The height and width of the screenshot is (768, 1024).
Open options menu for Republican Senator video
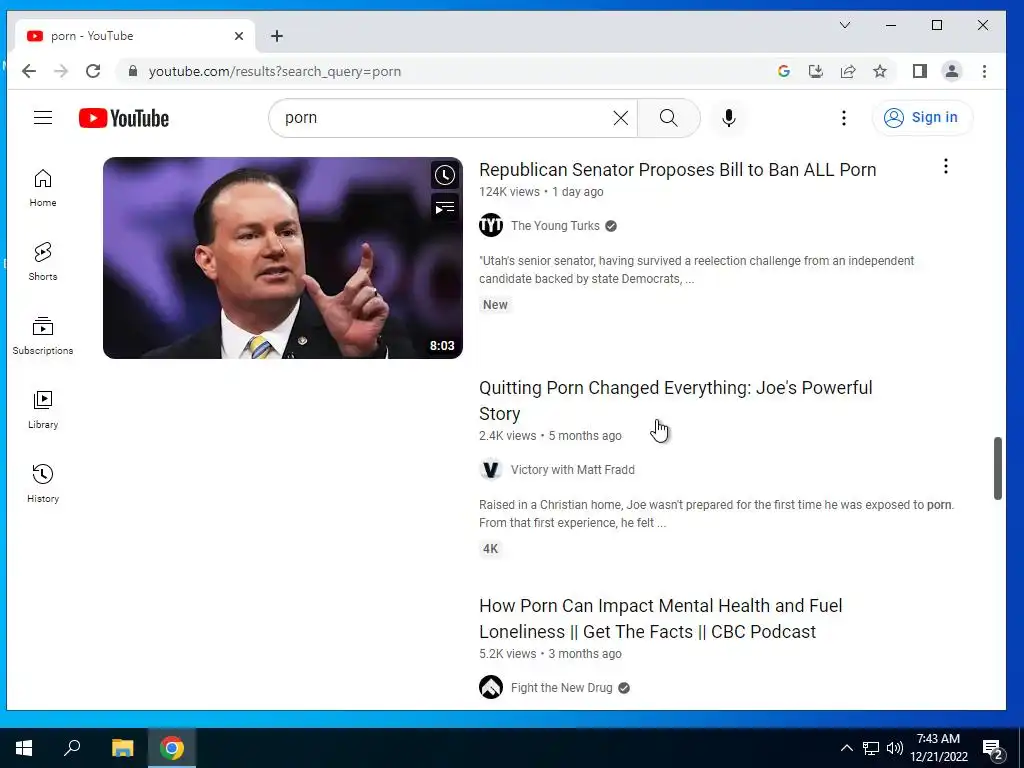click(946, 167)
